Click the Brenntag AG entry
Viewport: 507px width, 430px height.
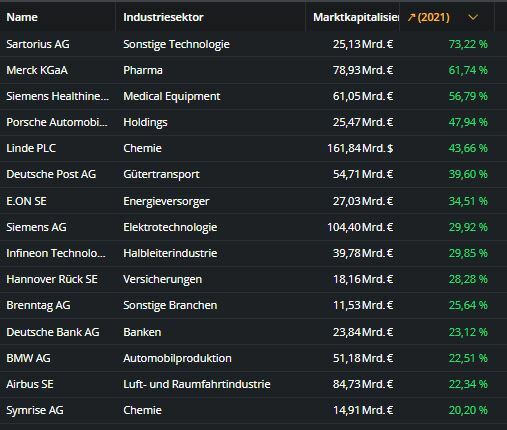[38, 305]
